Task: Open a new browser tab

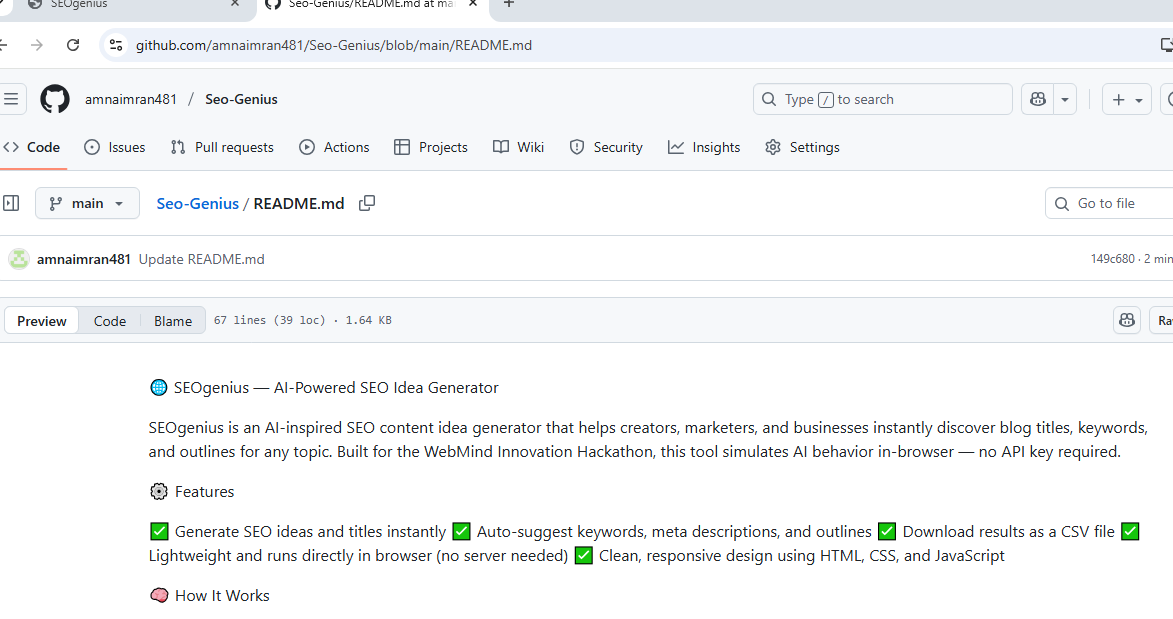Action: 509,4
